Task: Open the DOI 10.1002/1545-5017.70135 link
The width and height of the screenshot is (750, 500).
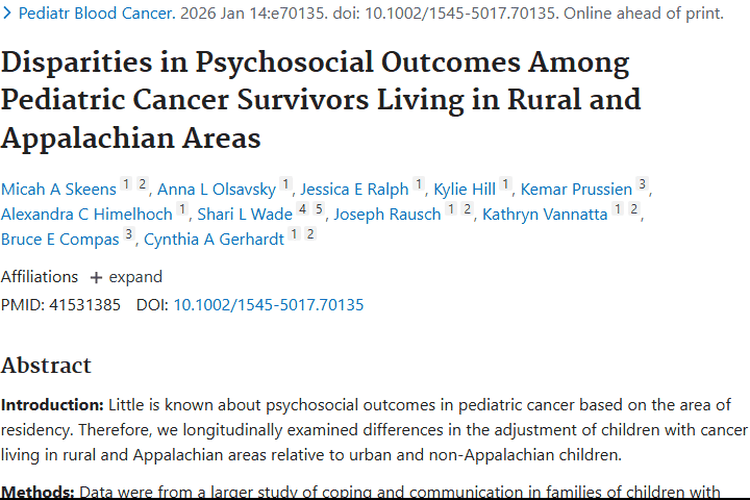Action: pos(268,304)
